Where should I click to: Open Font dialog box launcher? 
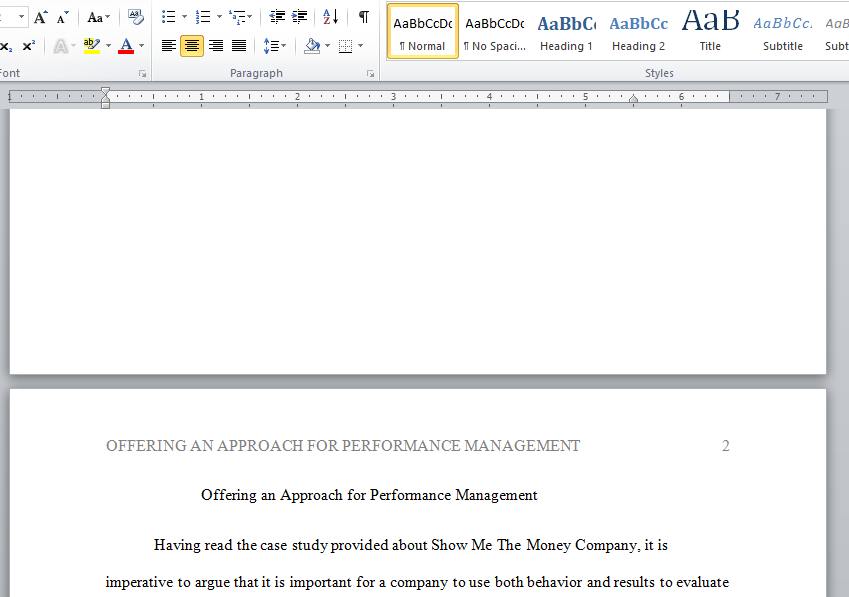(142, 74)
